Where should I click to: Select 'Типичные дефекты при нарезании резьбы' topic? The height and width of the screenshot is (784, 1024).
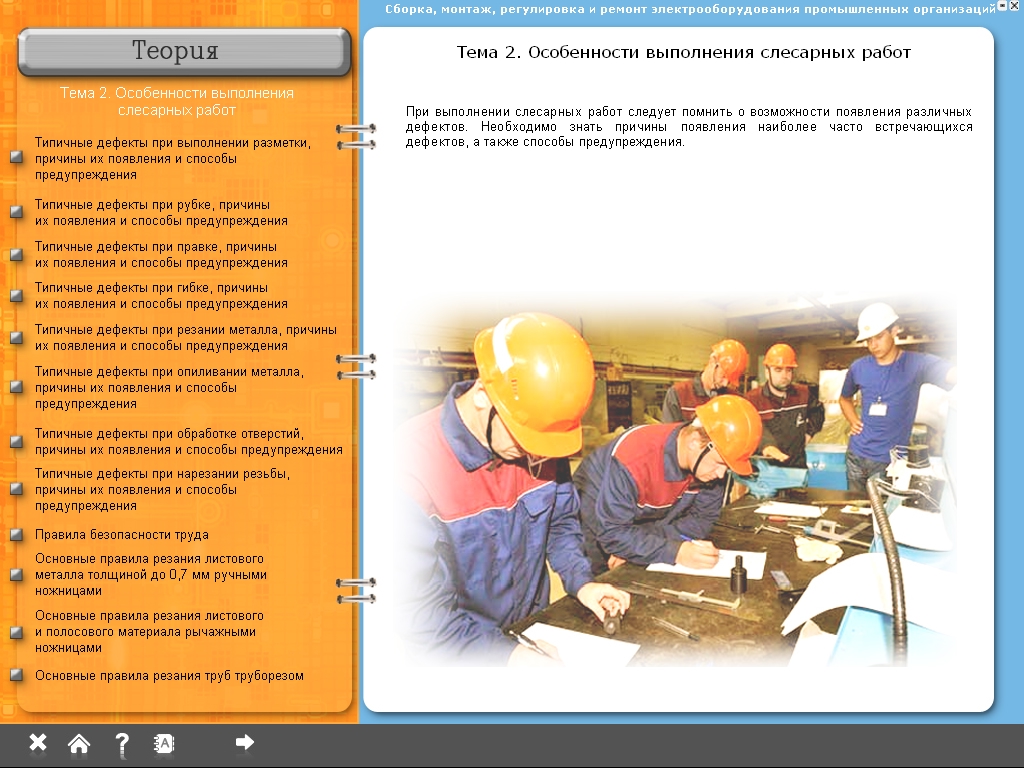point(162,489)
